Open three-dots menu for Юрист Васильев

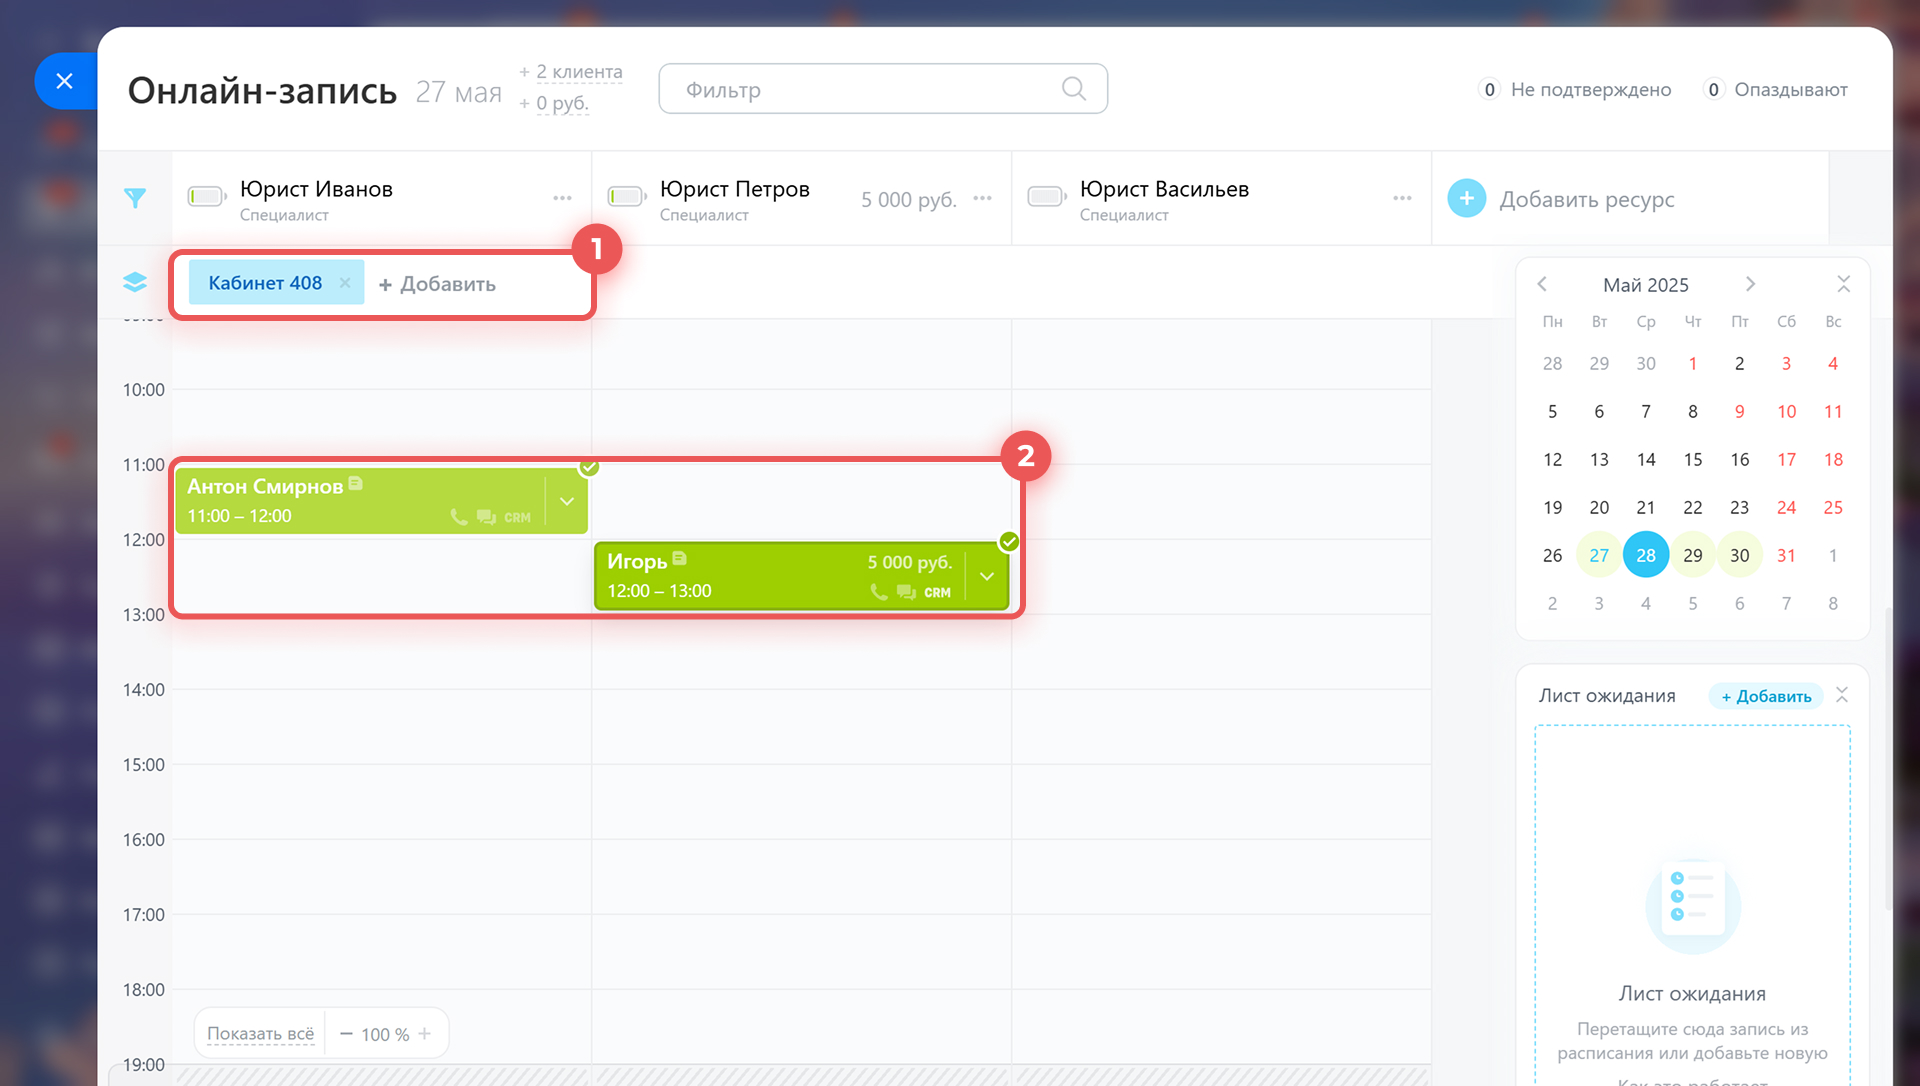coord(1402,198)
